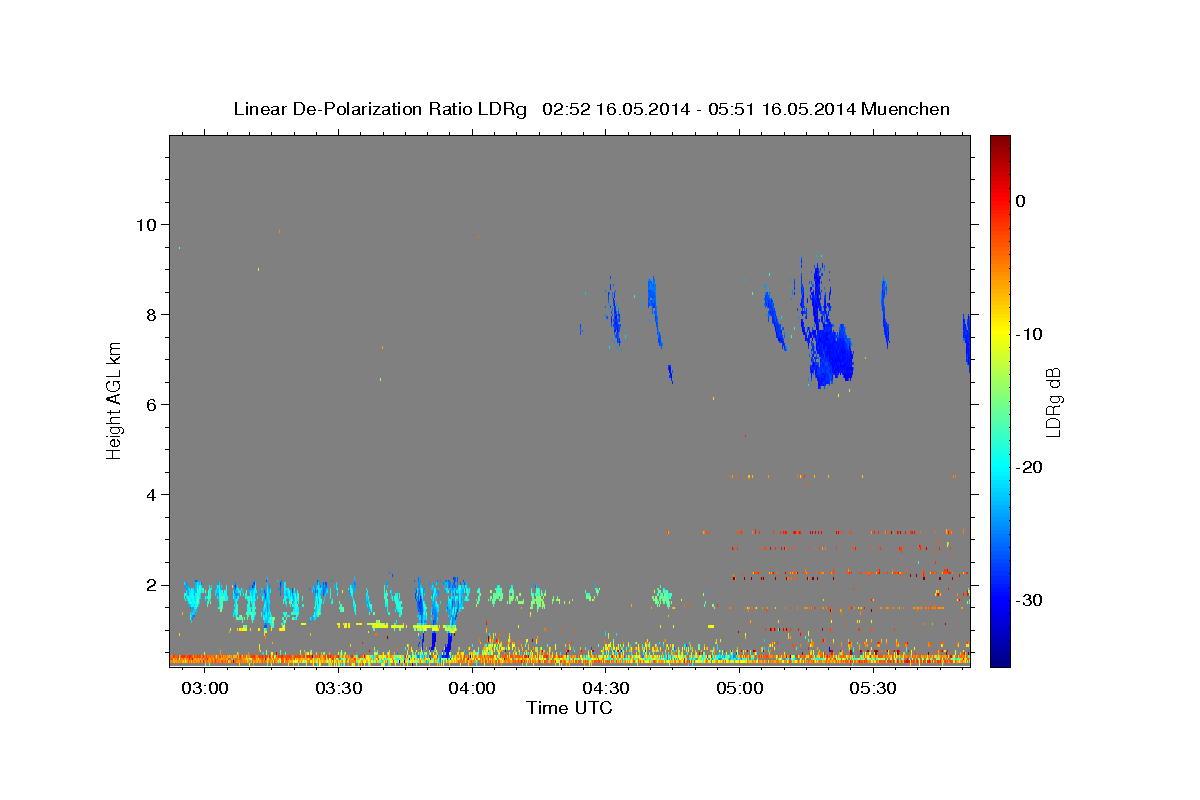1200x800 pixels.
Task: Click the 05:00 time tick label
Action: tap(740, 689)
